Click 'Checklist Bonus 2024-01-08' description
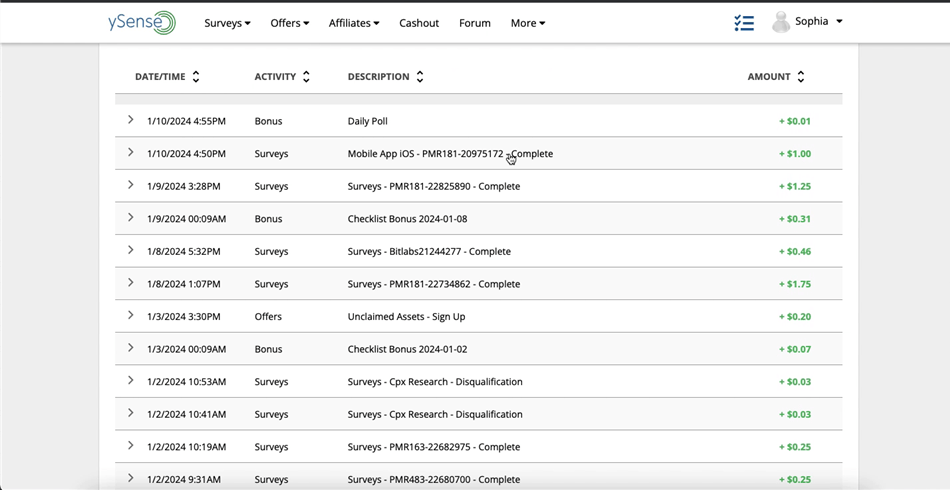The width and height of the screenshot is (950, 490). click(x=407, y=219)
